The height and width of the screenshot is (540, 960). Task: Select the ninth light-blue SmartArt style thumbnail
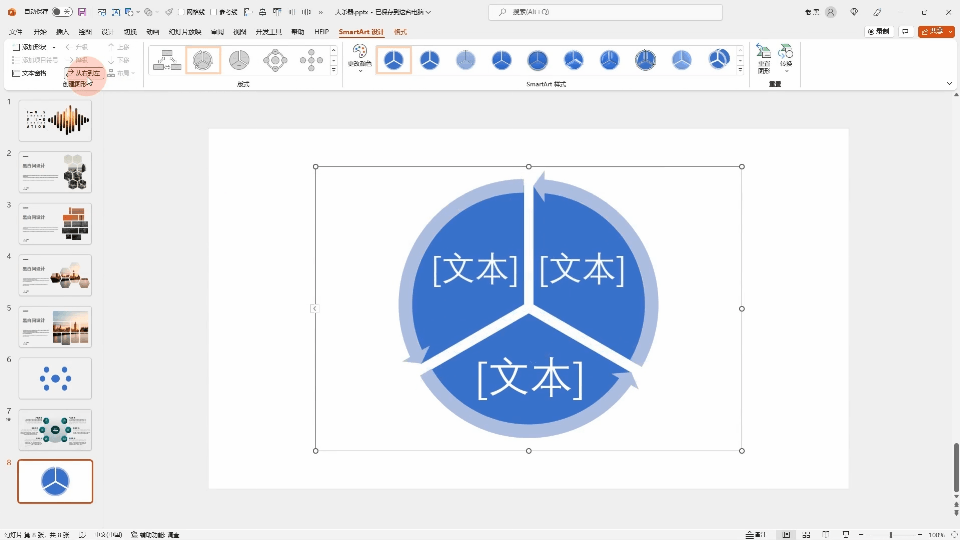[681, 60]
